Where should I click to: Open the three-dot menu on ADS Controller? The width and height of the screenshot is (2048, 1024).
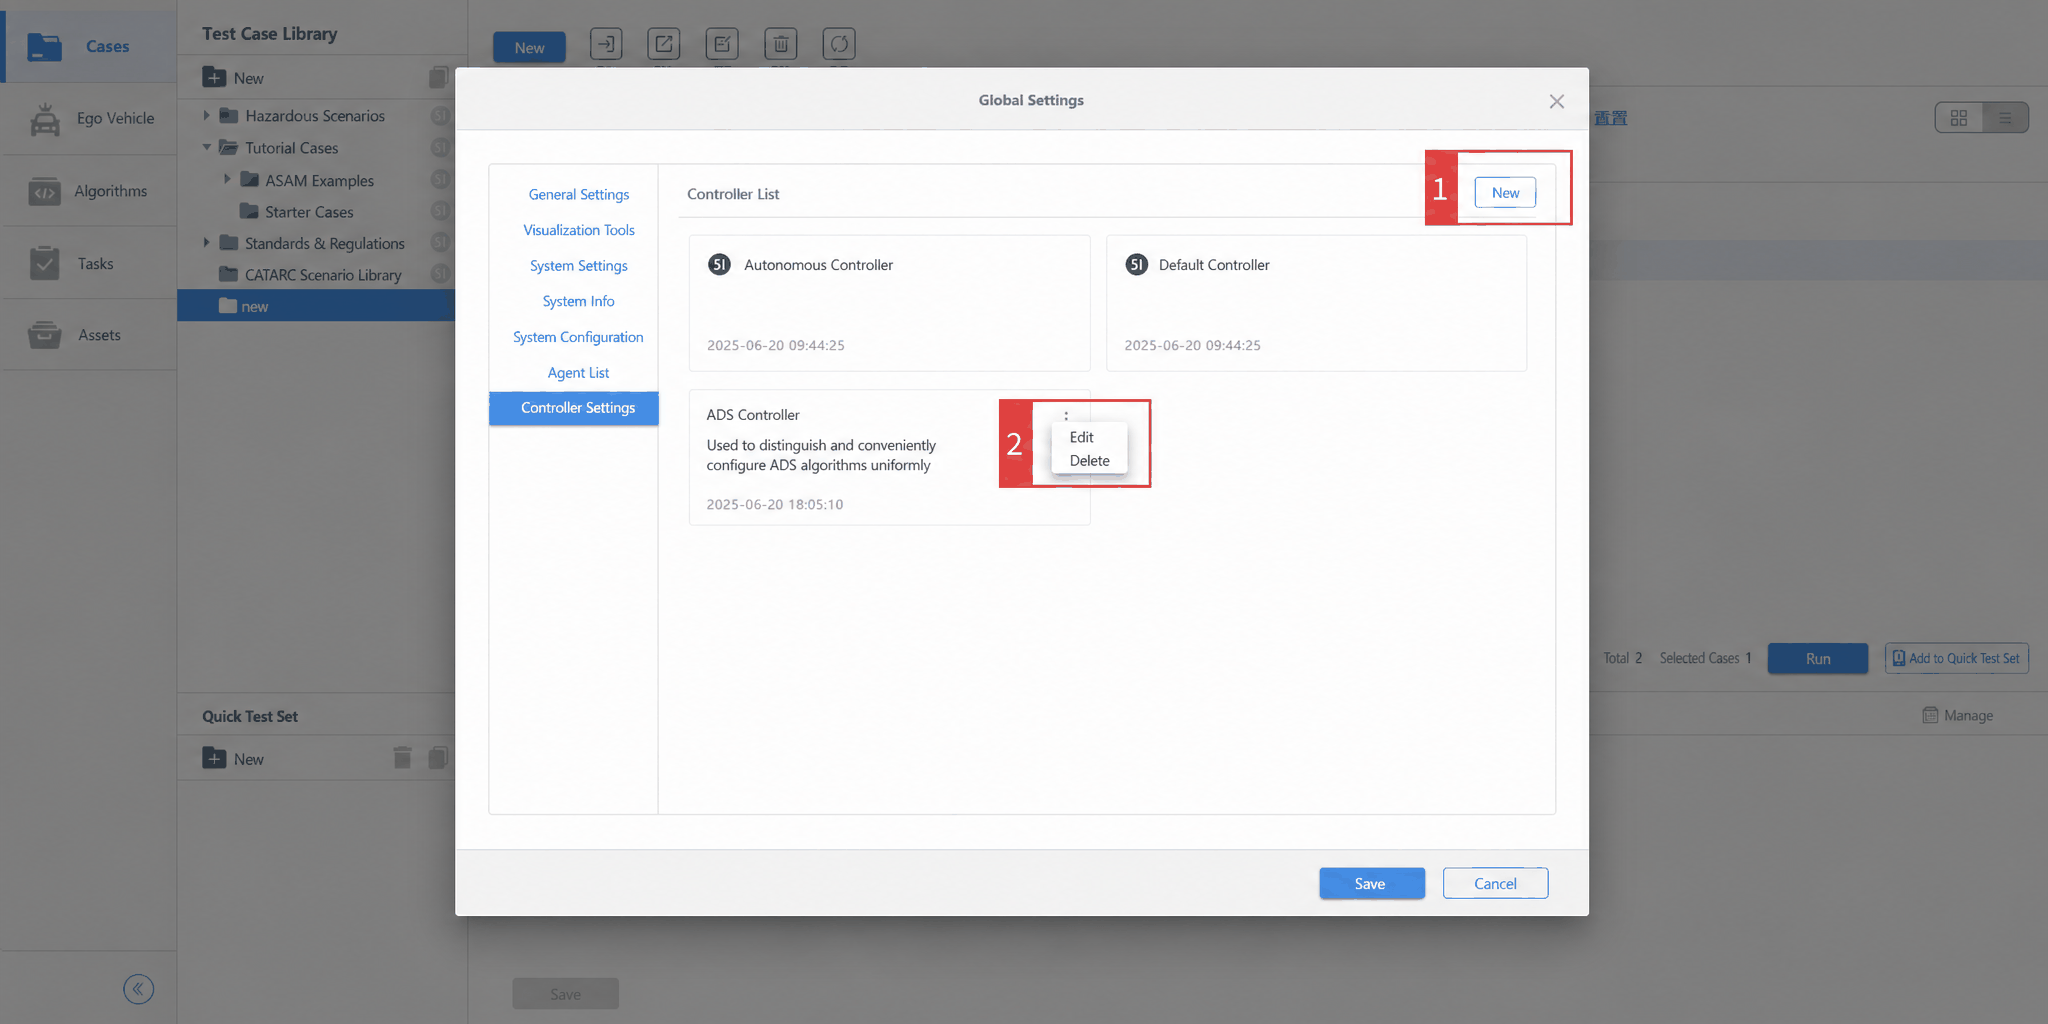[1066, 415]
